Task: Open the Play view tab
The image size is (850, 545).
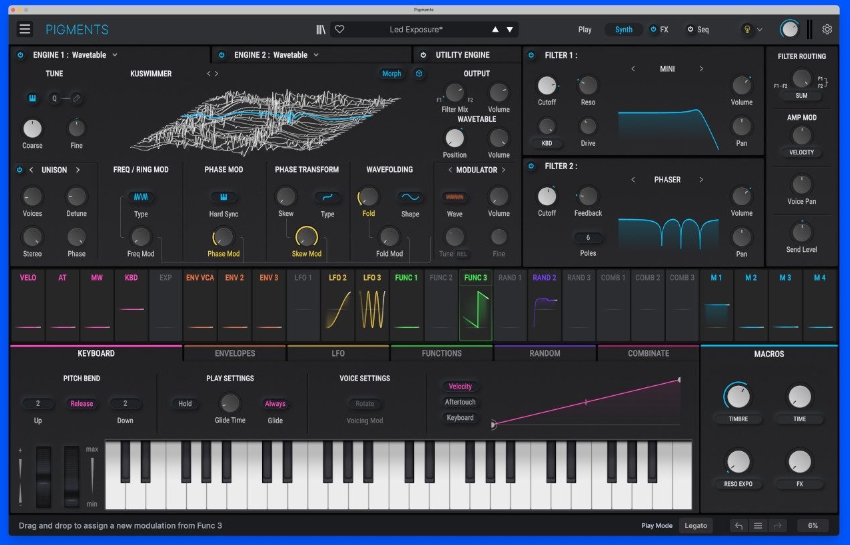Action: (584, 29)
